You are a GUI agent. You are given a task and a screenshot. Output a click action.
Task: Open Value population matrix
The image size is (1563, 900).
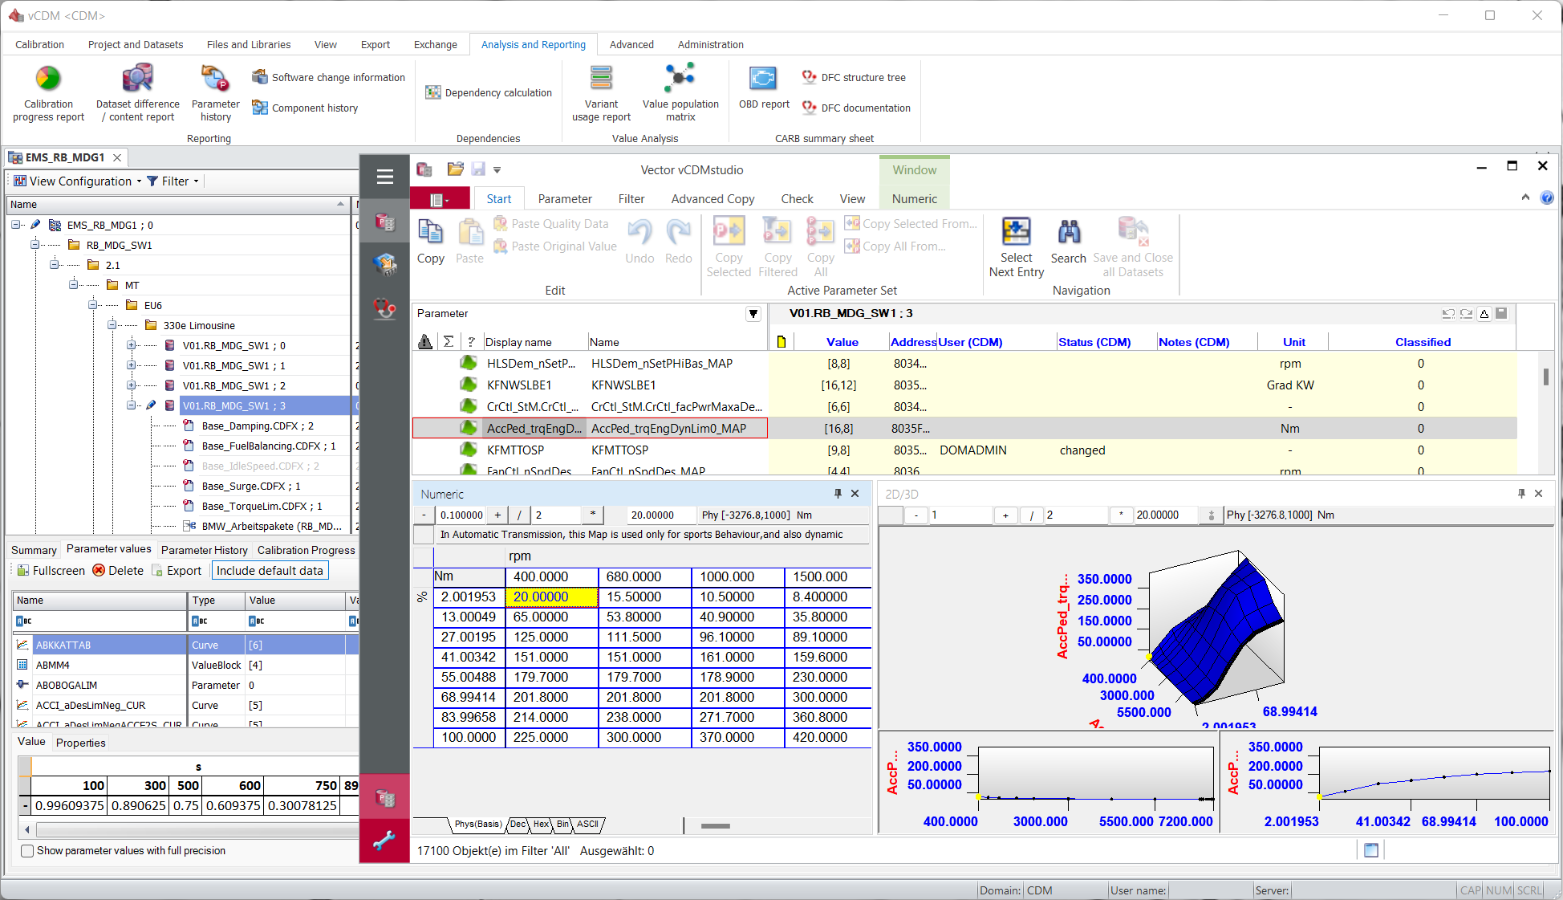coord(680,93)
